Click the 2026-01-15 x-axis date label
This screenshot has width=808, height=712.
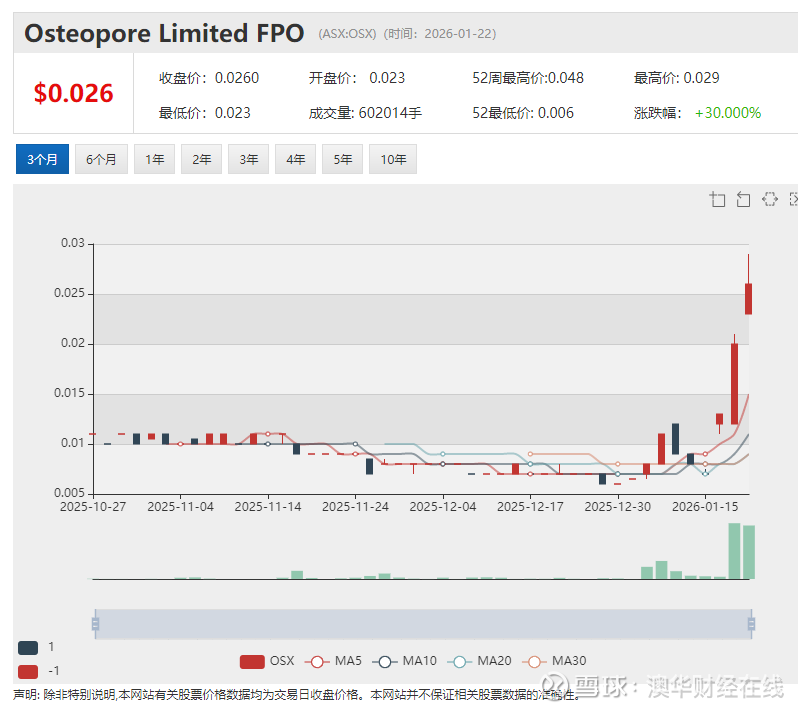coord(705,507)
